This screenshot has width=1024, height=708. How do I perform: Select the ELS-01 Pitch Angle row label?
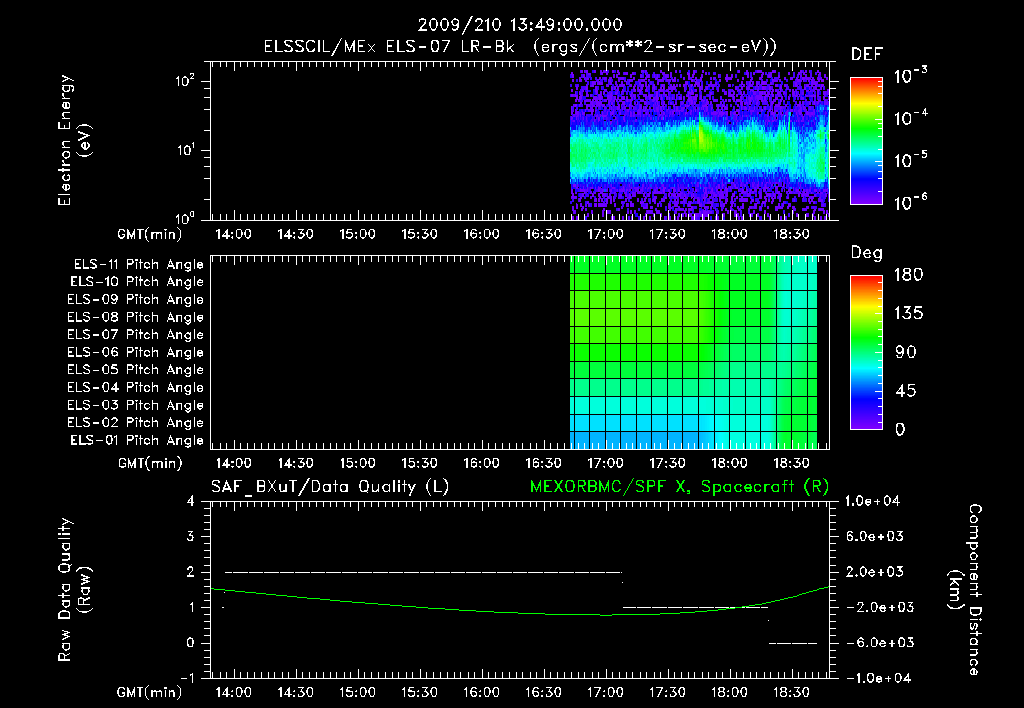pyautogui.click(x=137, y=440)
